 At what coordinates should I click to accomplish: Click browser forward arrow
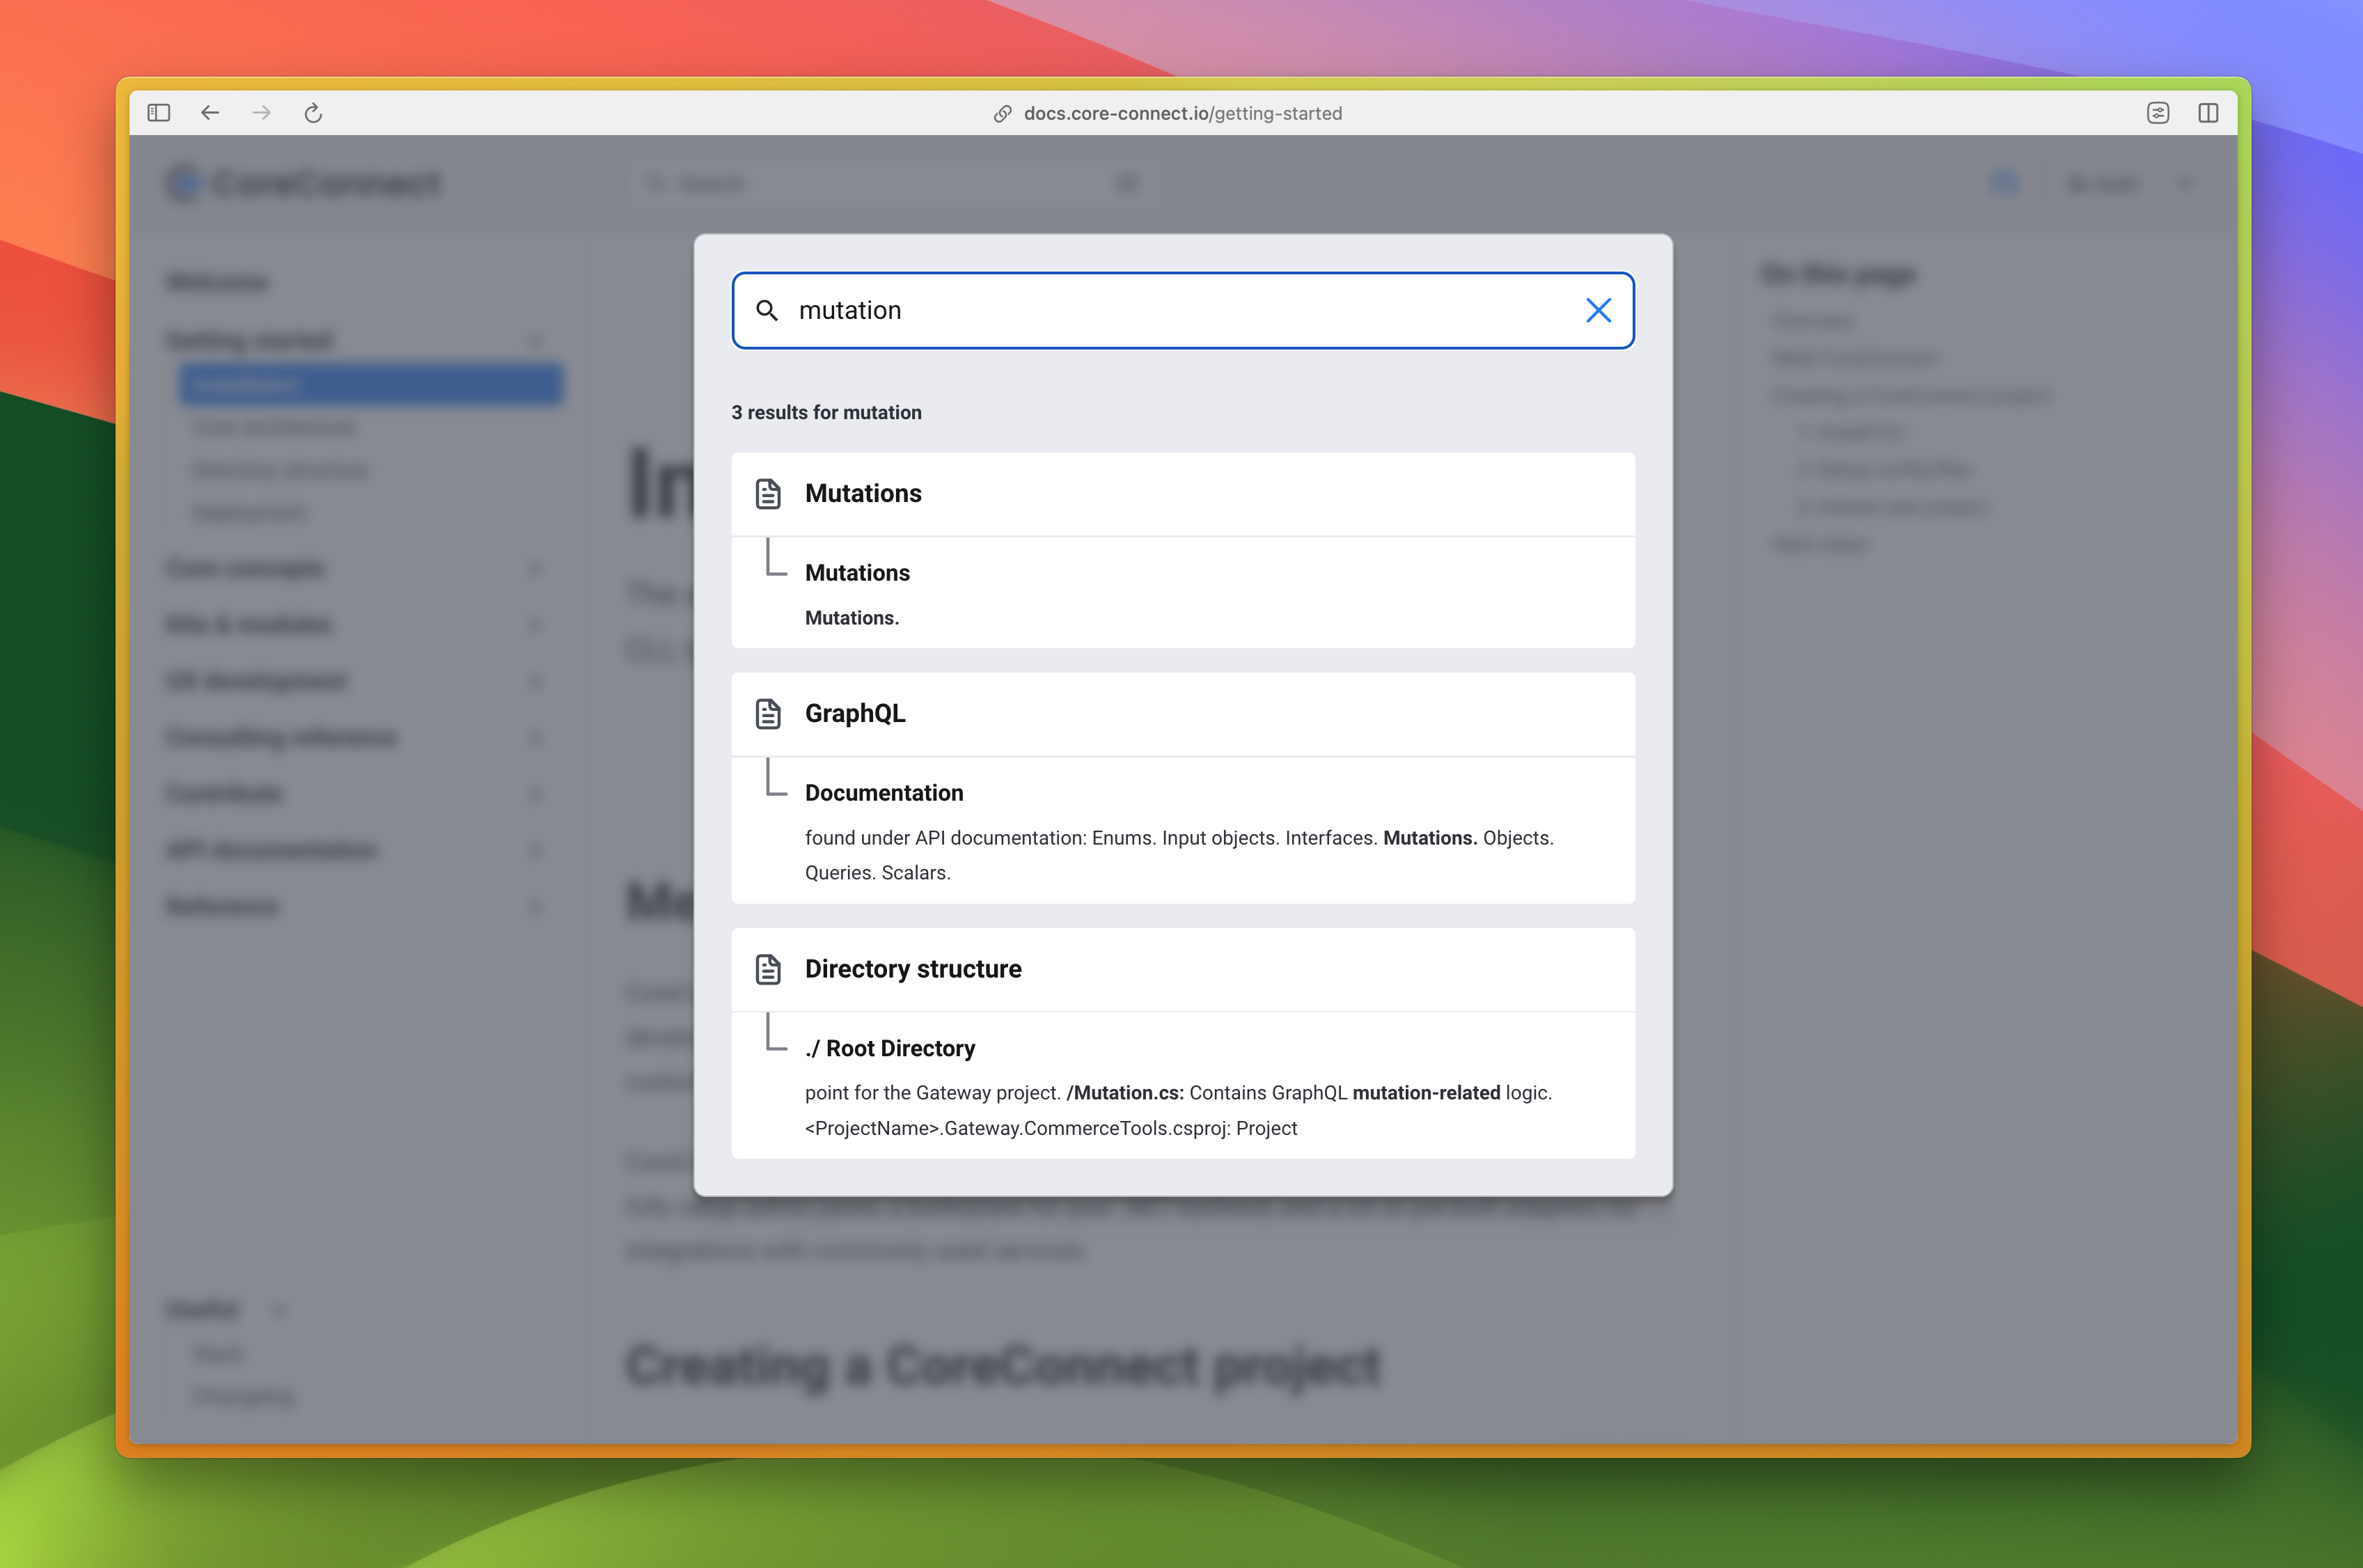pos(262,113)
